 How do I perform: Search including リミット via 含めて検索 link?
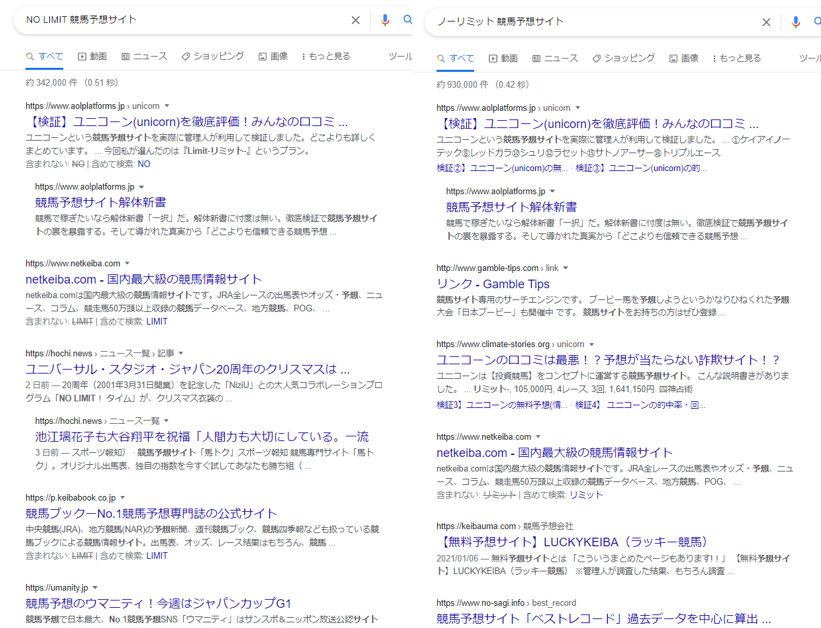point(586,495)
